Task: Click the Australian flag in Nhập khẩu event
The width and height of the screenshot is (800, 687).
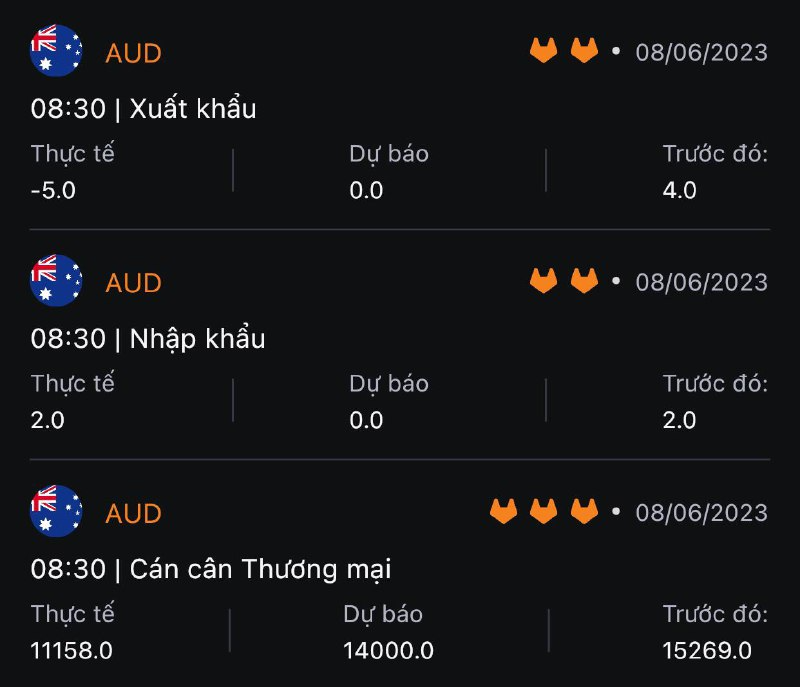Action: [56, 281]
